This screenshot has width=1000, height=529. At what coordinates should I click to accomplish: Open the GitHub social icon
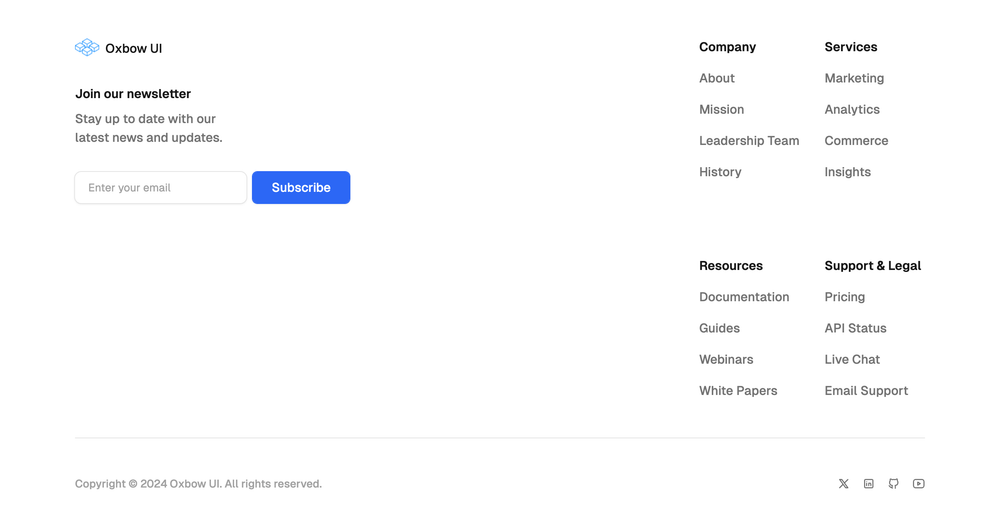coord(893,484)
